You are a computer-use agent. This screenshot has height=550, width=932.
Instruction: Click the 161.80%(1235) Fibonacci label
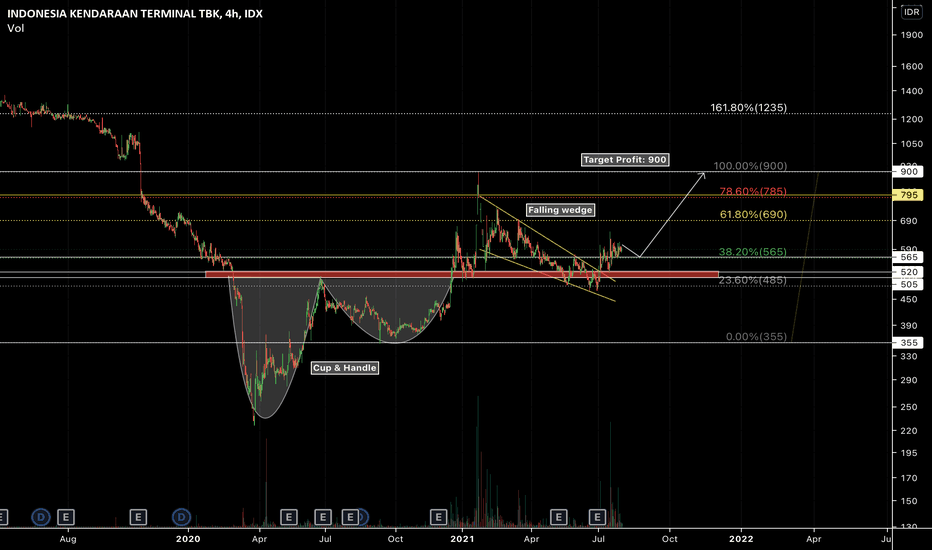748,108
